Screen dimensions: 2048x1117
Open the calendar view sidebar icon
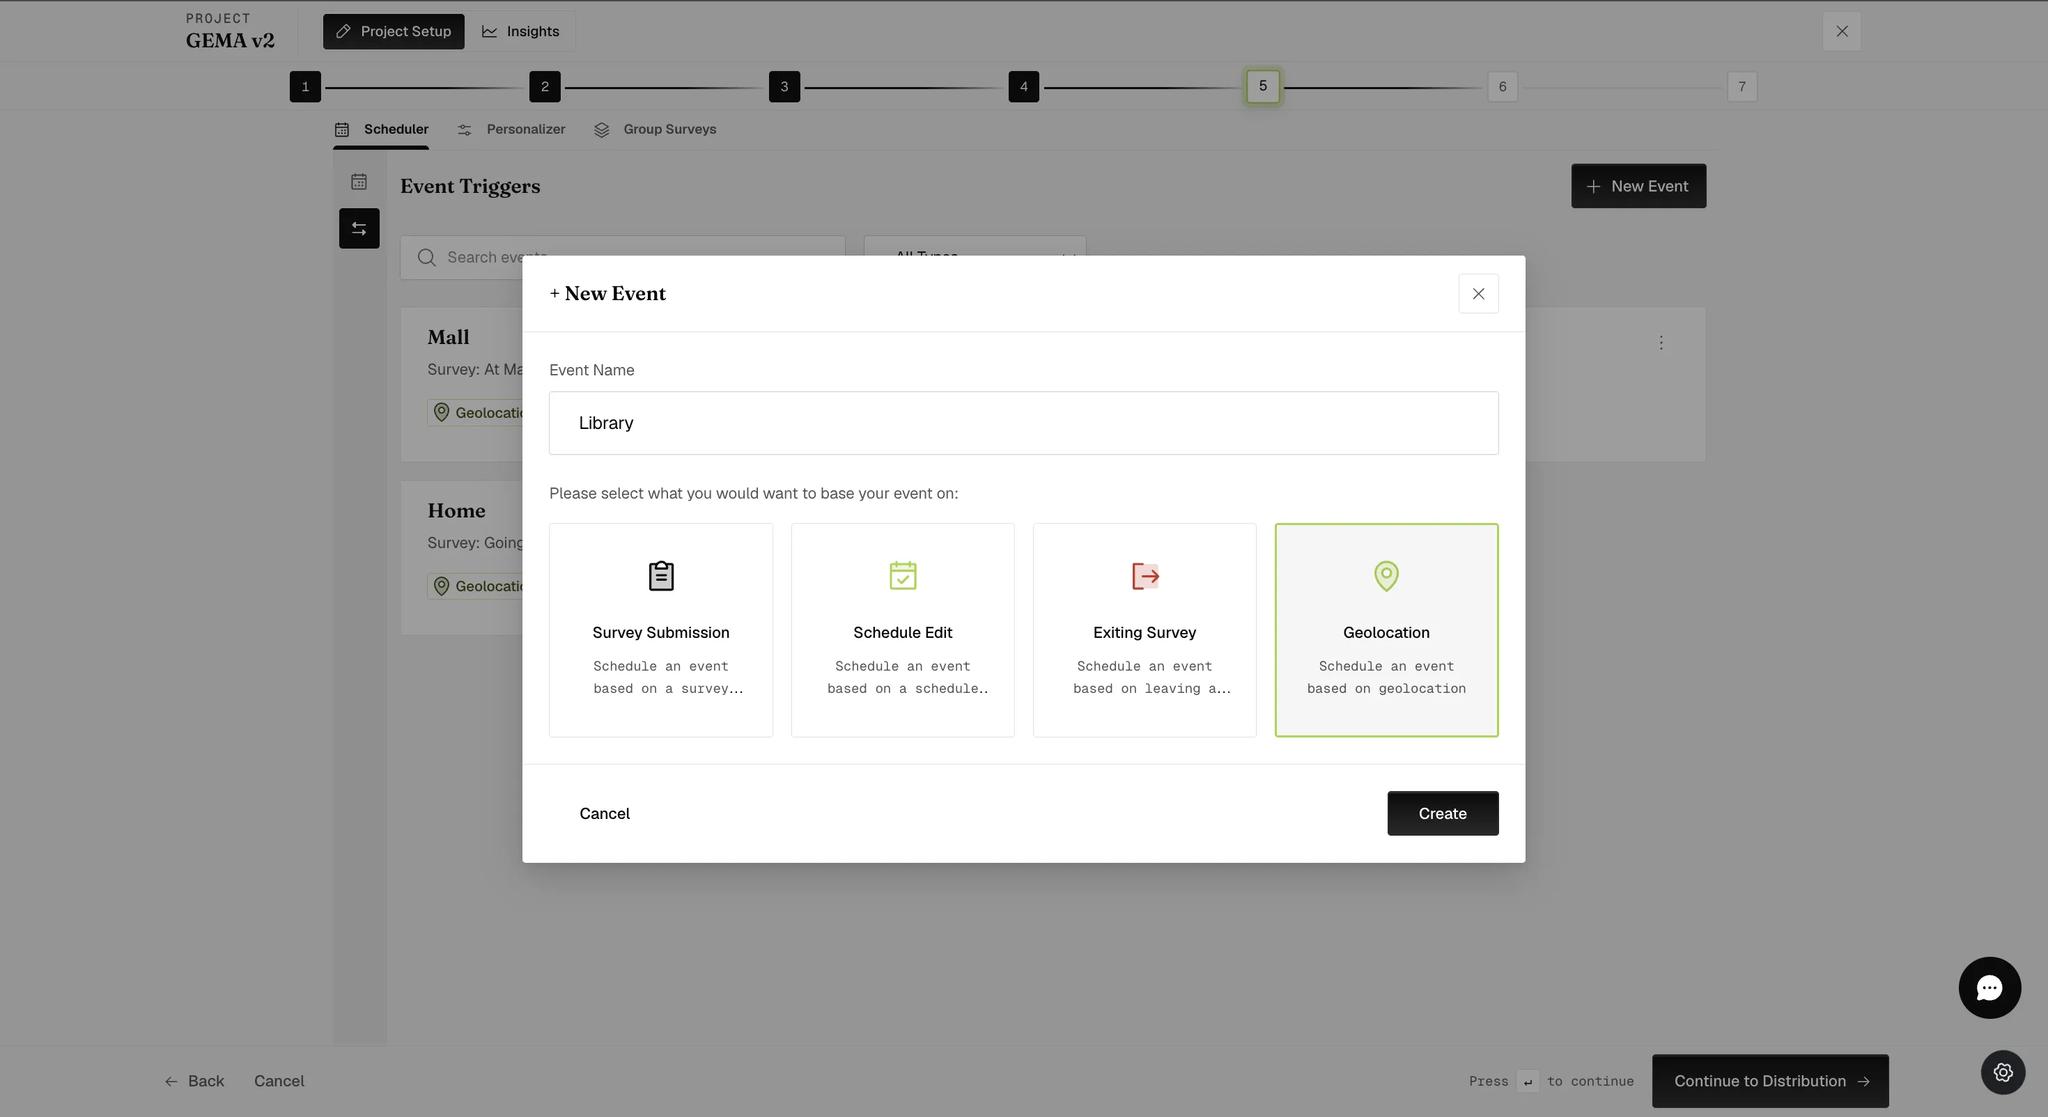click(359, 182)
